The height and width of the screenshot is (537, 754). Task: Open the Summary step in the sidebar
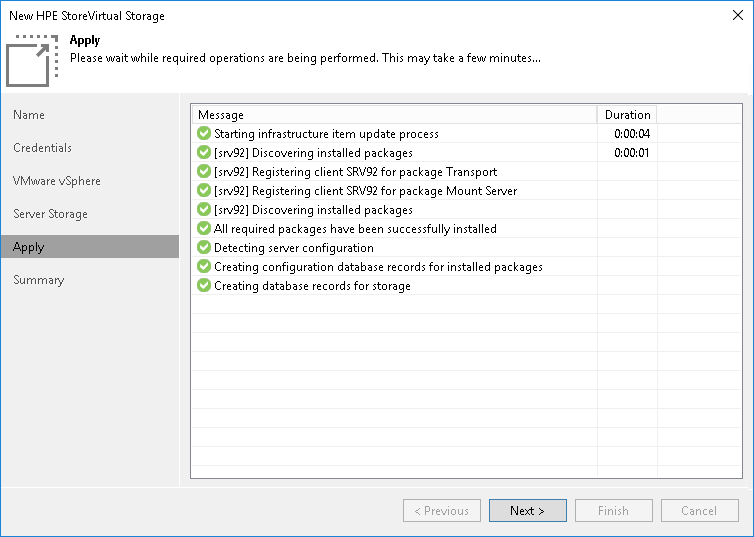[x=39, y=280]
